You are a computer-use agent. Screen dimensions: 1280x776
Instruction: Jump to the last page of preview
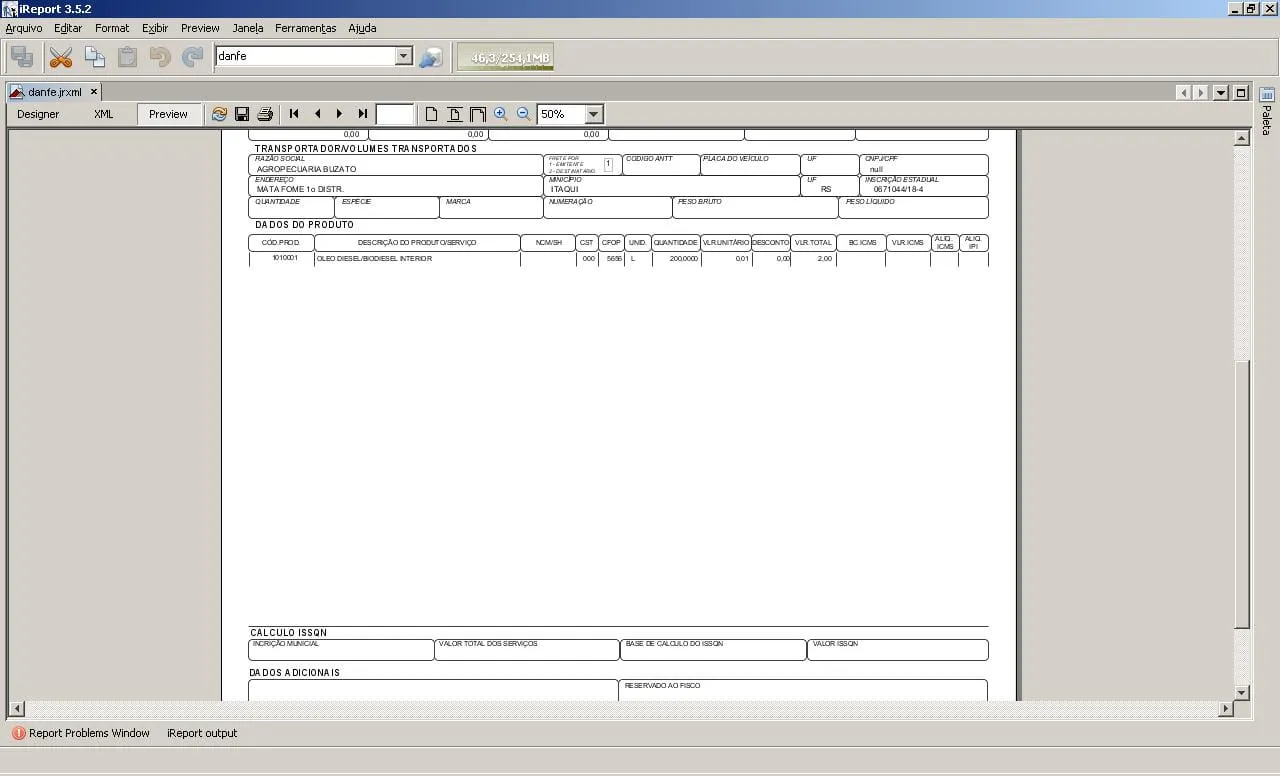click(363, 114)
